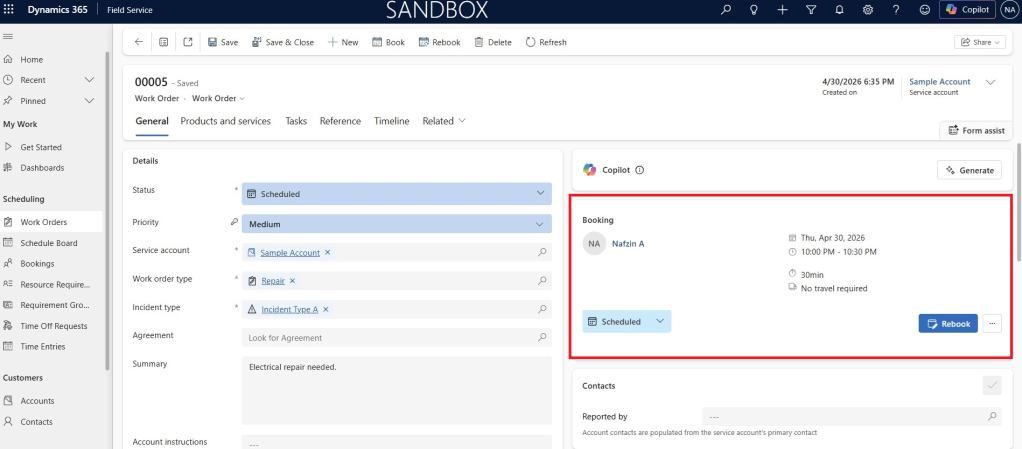Search the Service account lookup magnifier

pos(542,252)
